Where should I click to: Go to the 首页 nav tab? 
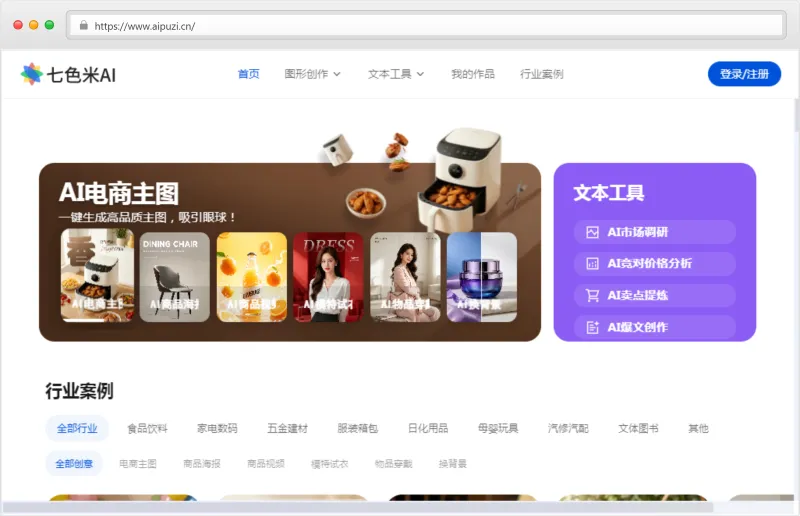click(248, 74)
